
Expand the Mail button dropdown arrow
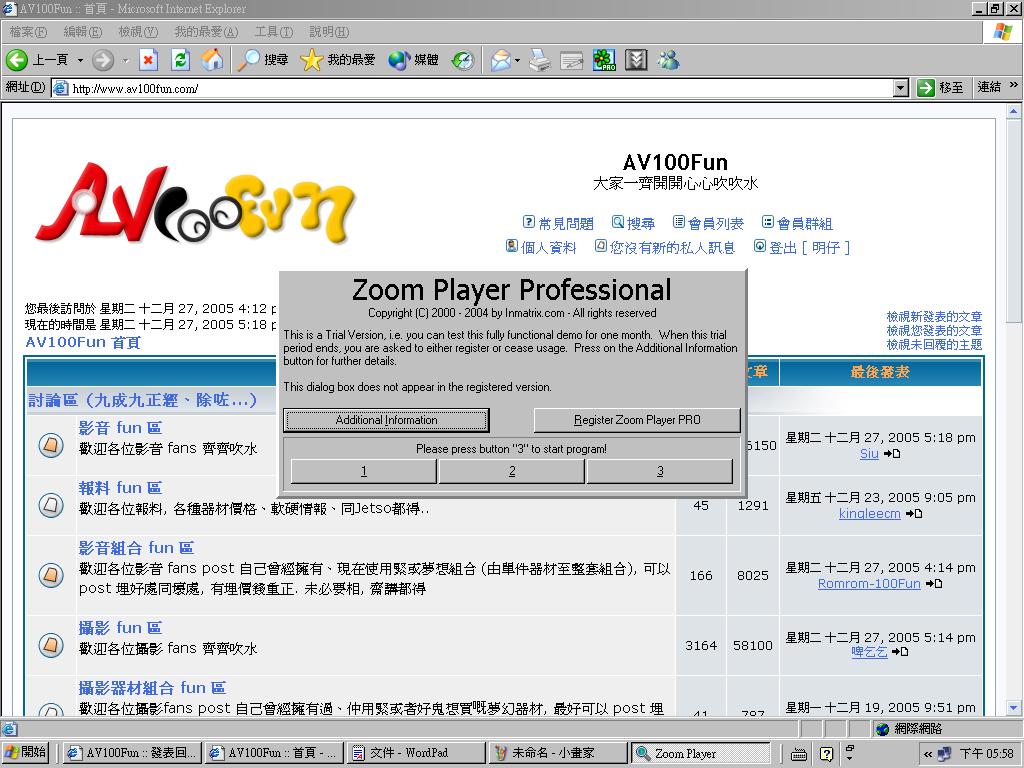click(518, 60)
